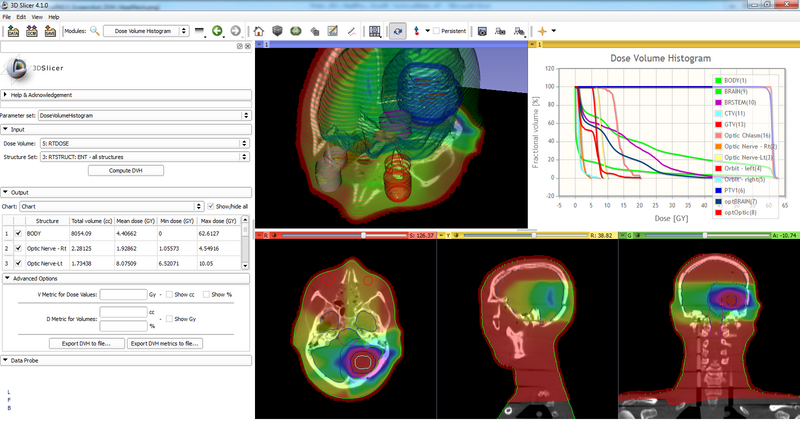The image size is (800, 430).
Task: Open the Dose Volume dropdown
Action: tap(145, 144)
